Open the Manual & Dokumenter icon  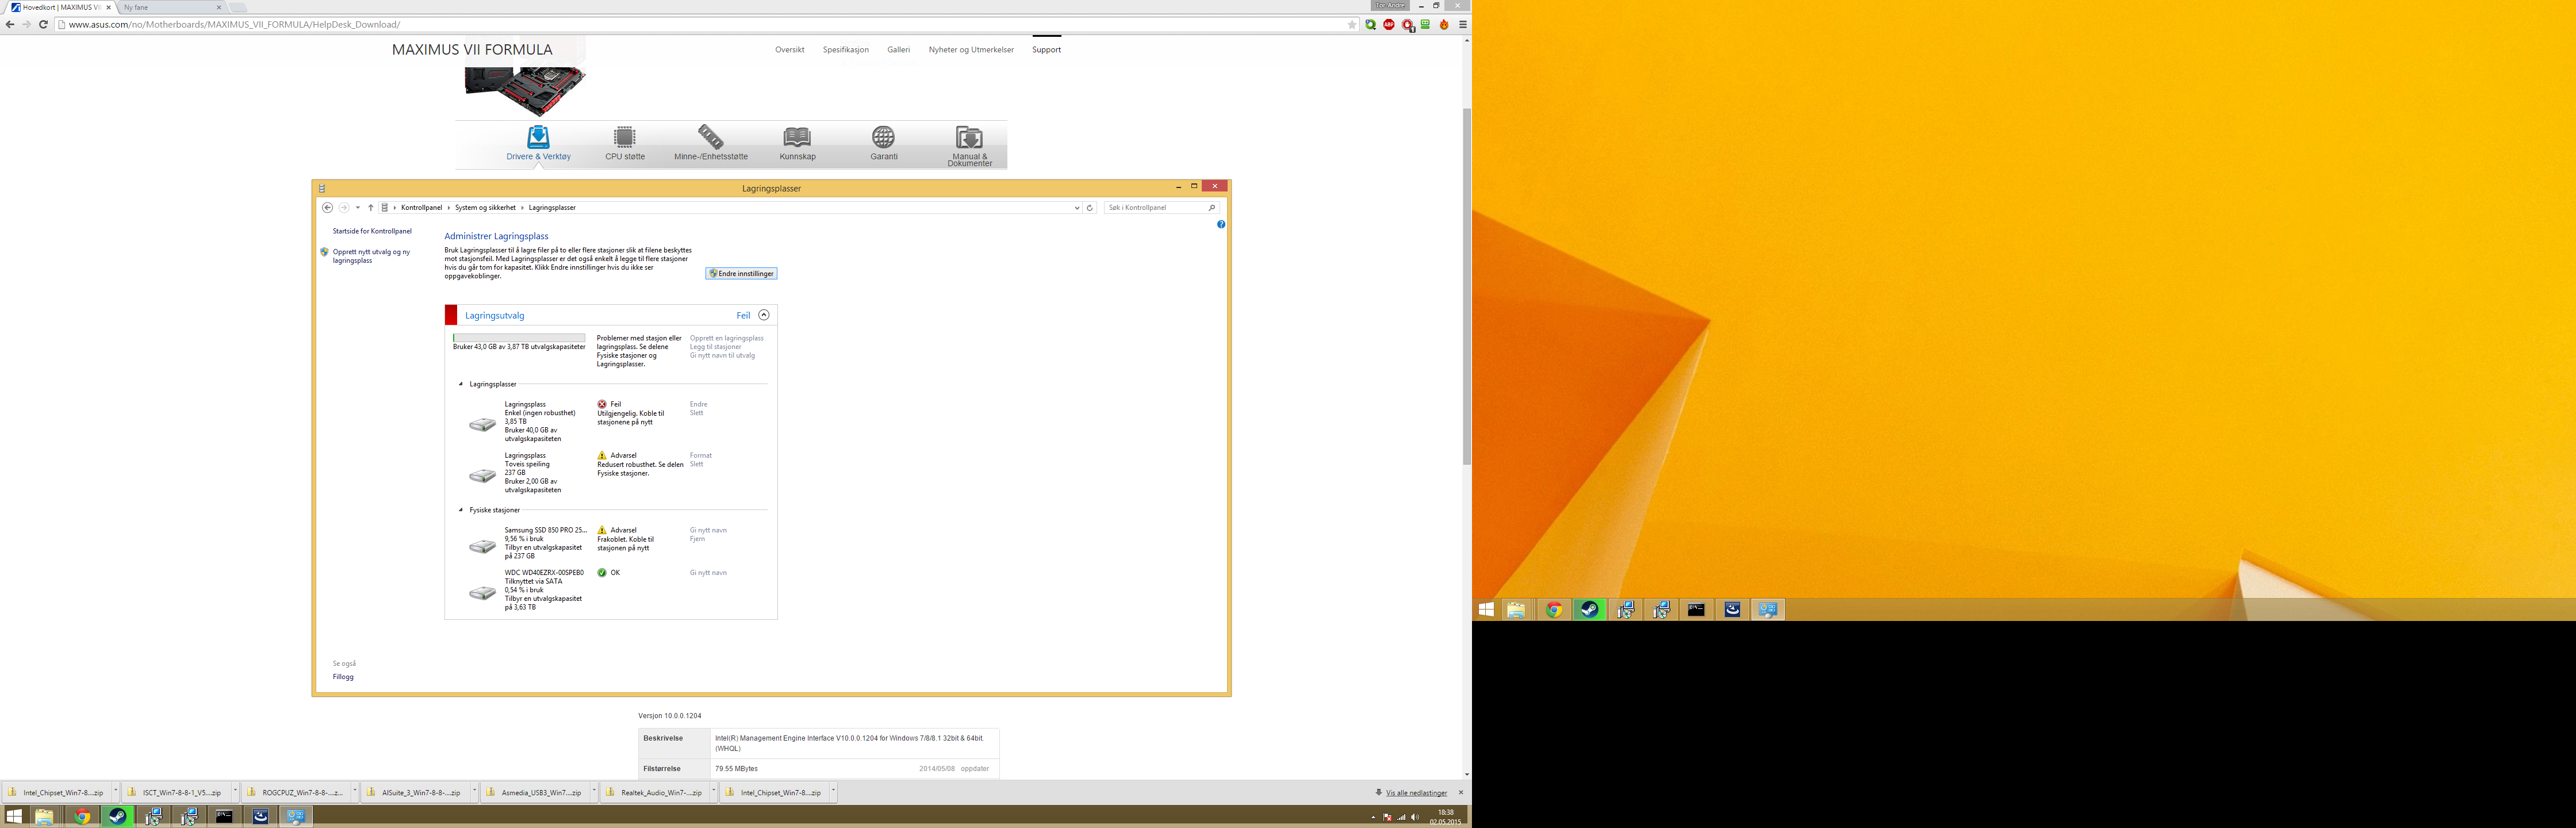(969, 137)
